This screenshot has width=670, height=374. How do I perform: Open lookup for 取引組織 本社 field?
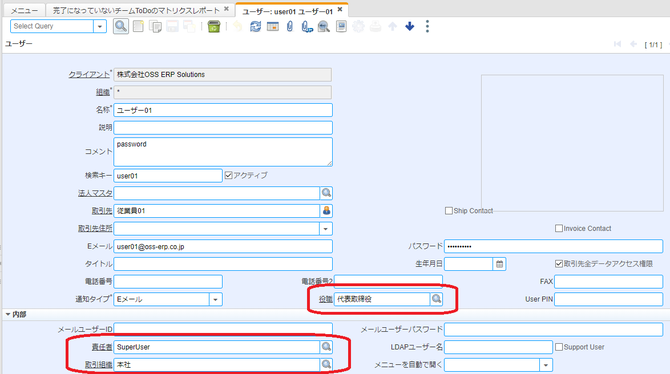[326, 365]
